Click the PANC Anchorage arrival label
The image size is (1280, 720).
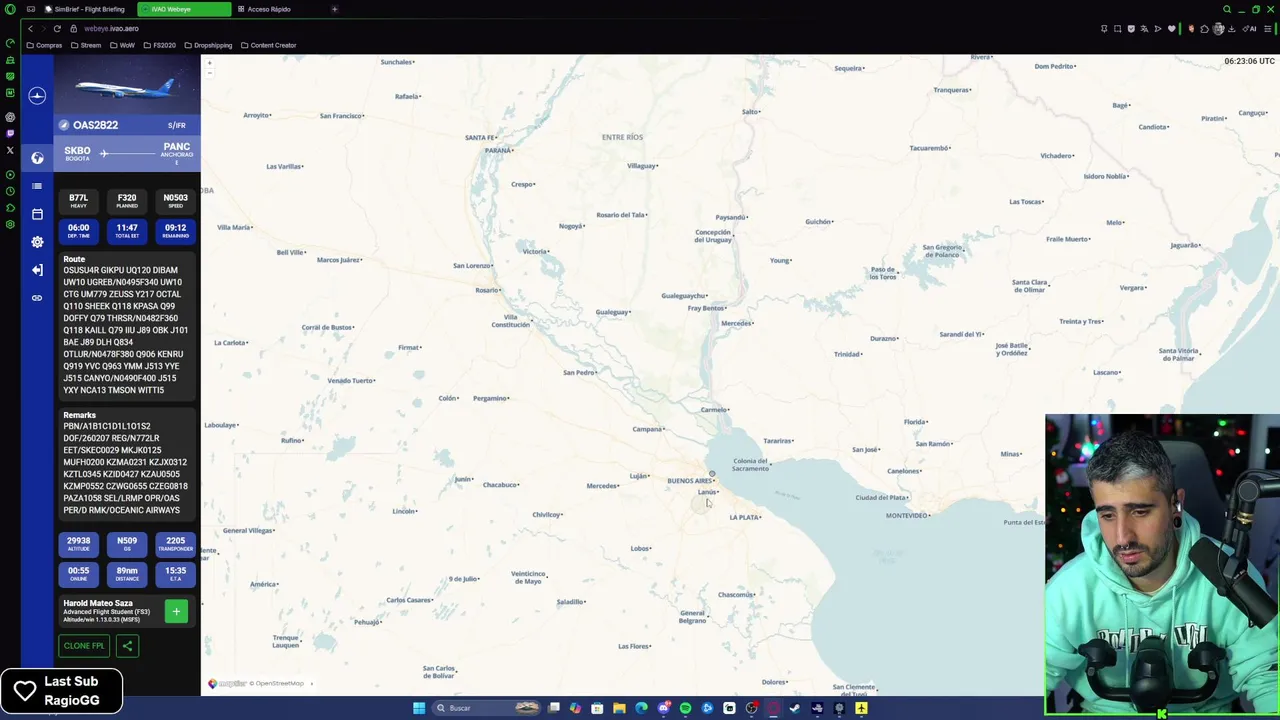pos(177,152)
